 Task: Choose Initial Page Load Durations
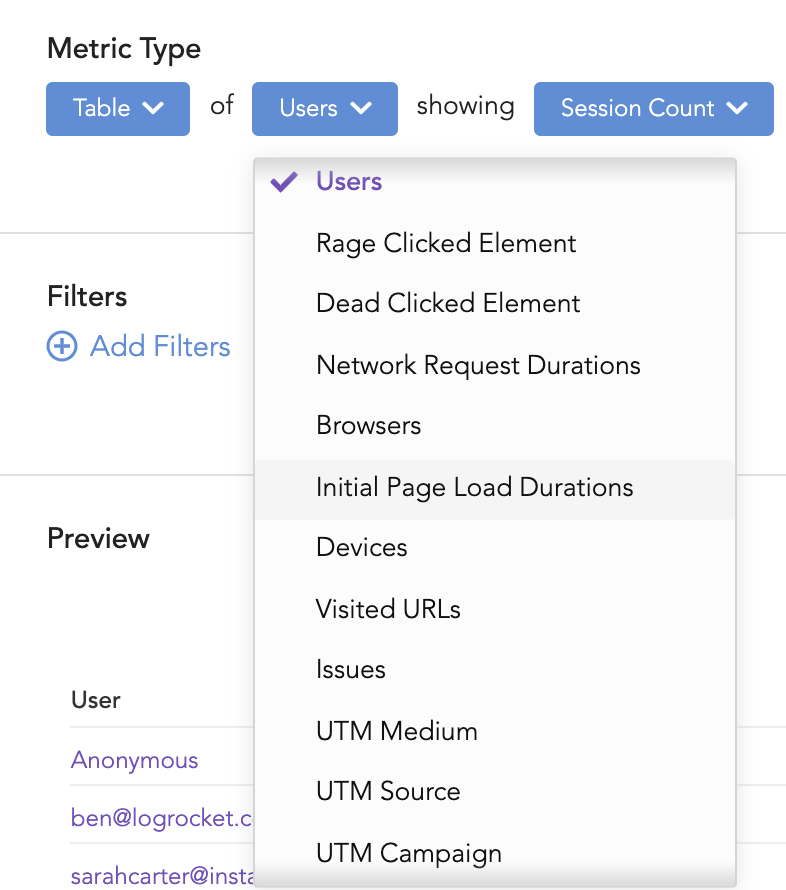474,487
